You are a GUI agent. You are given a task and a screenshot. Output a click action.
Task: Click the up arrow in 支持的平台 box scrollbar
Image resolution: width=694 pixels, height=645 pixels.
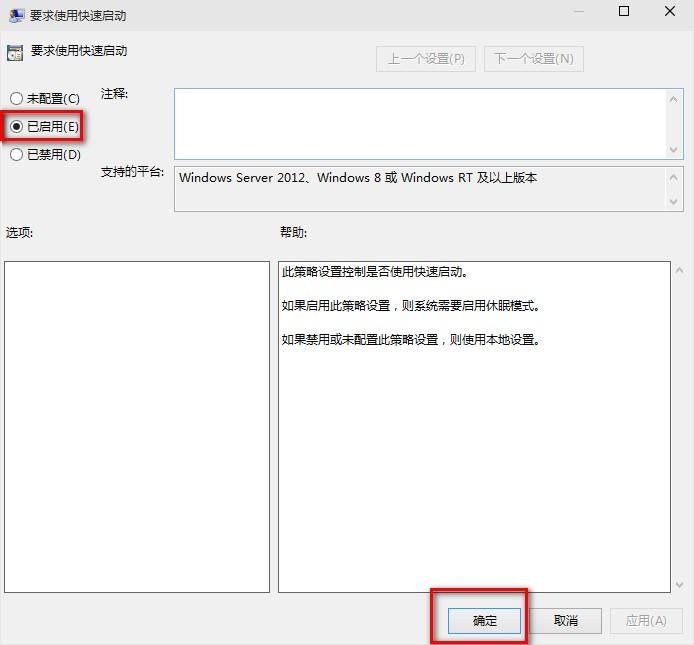click(x=674, y=178)
